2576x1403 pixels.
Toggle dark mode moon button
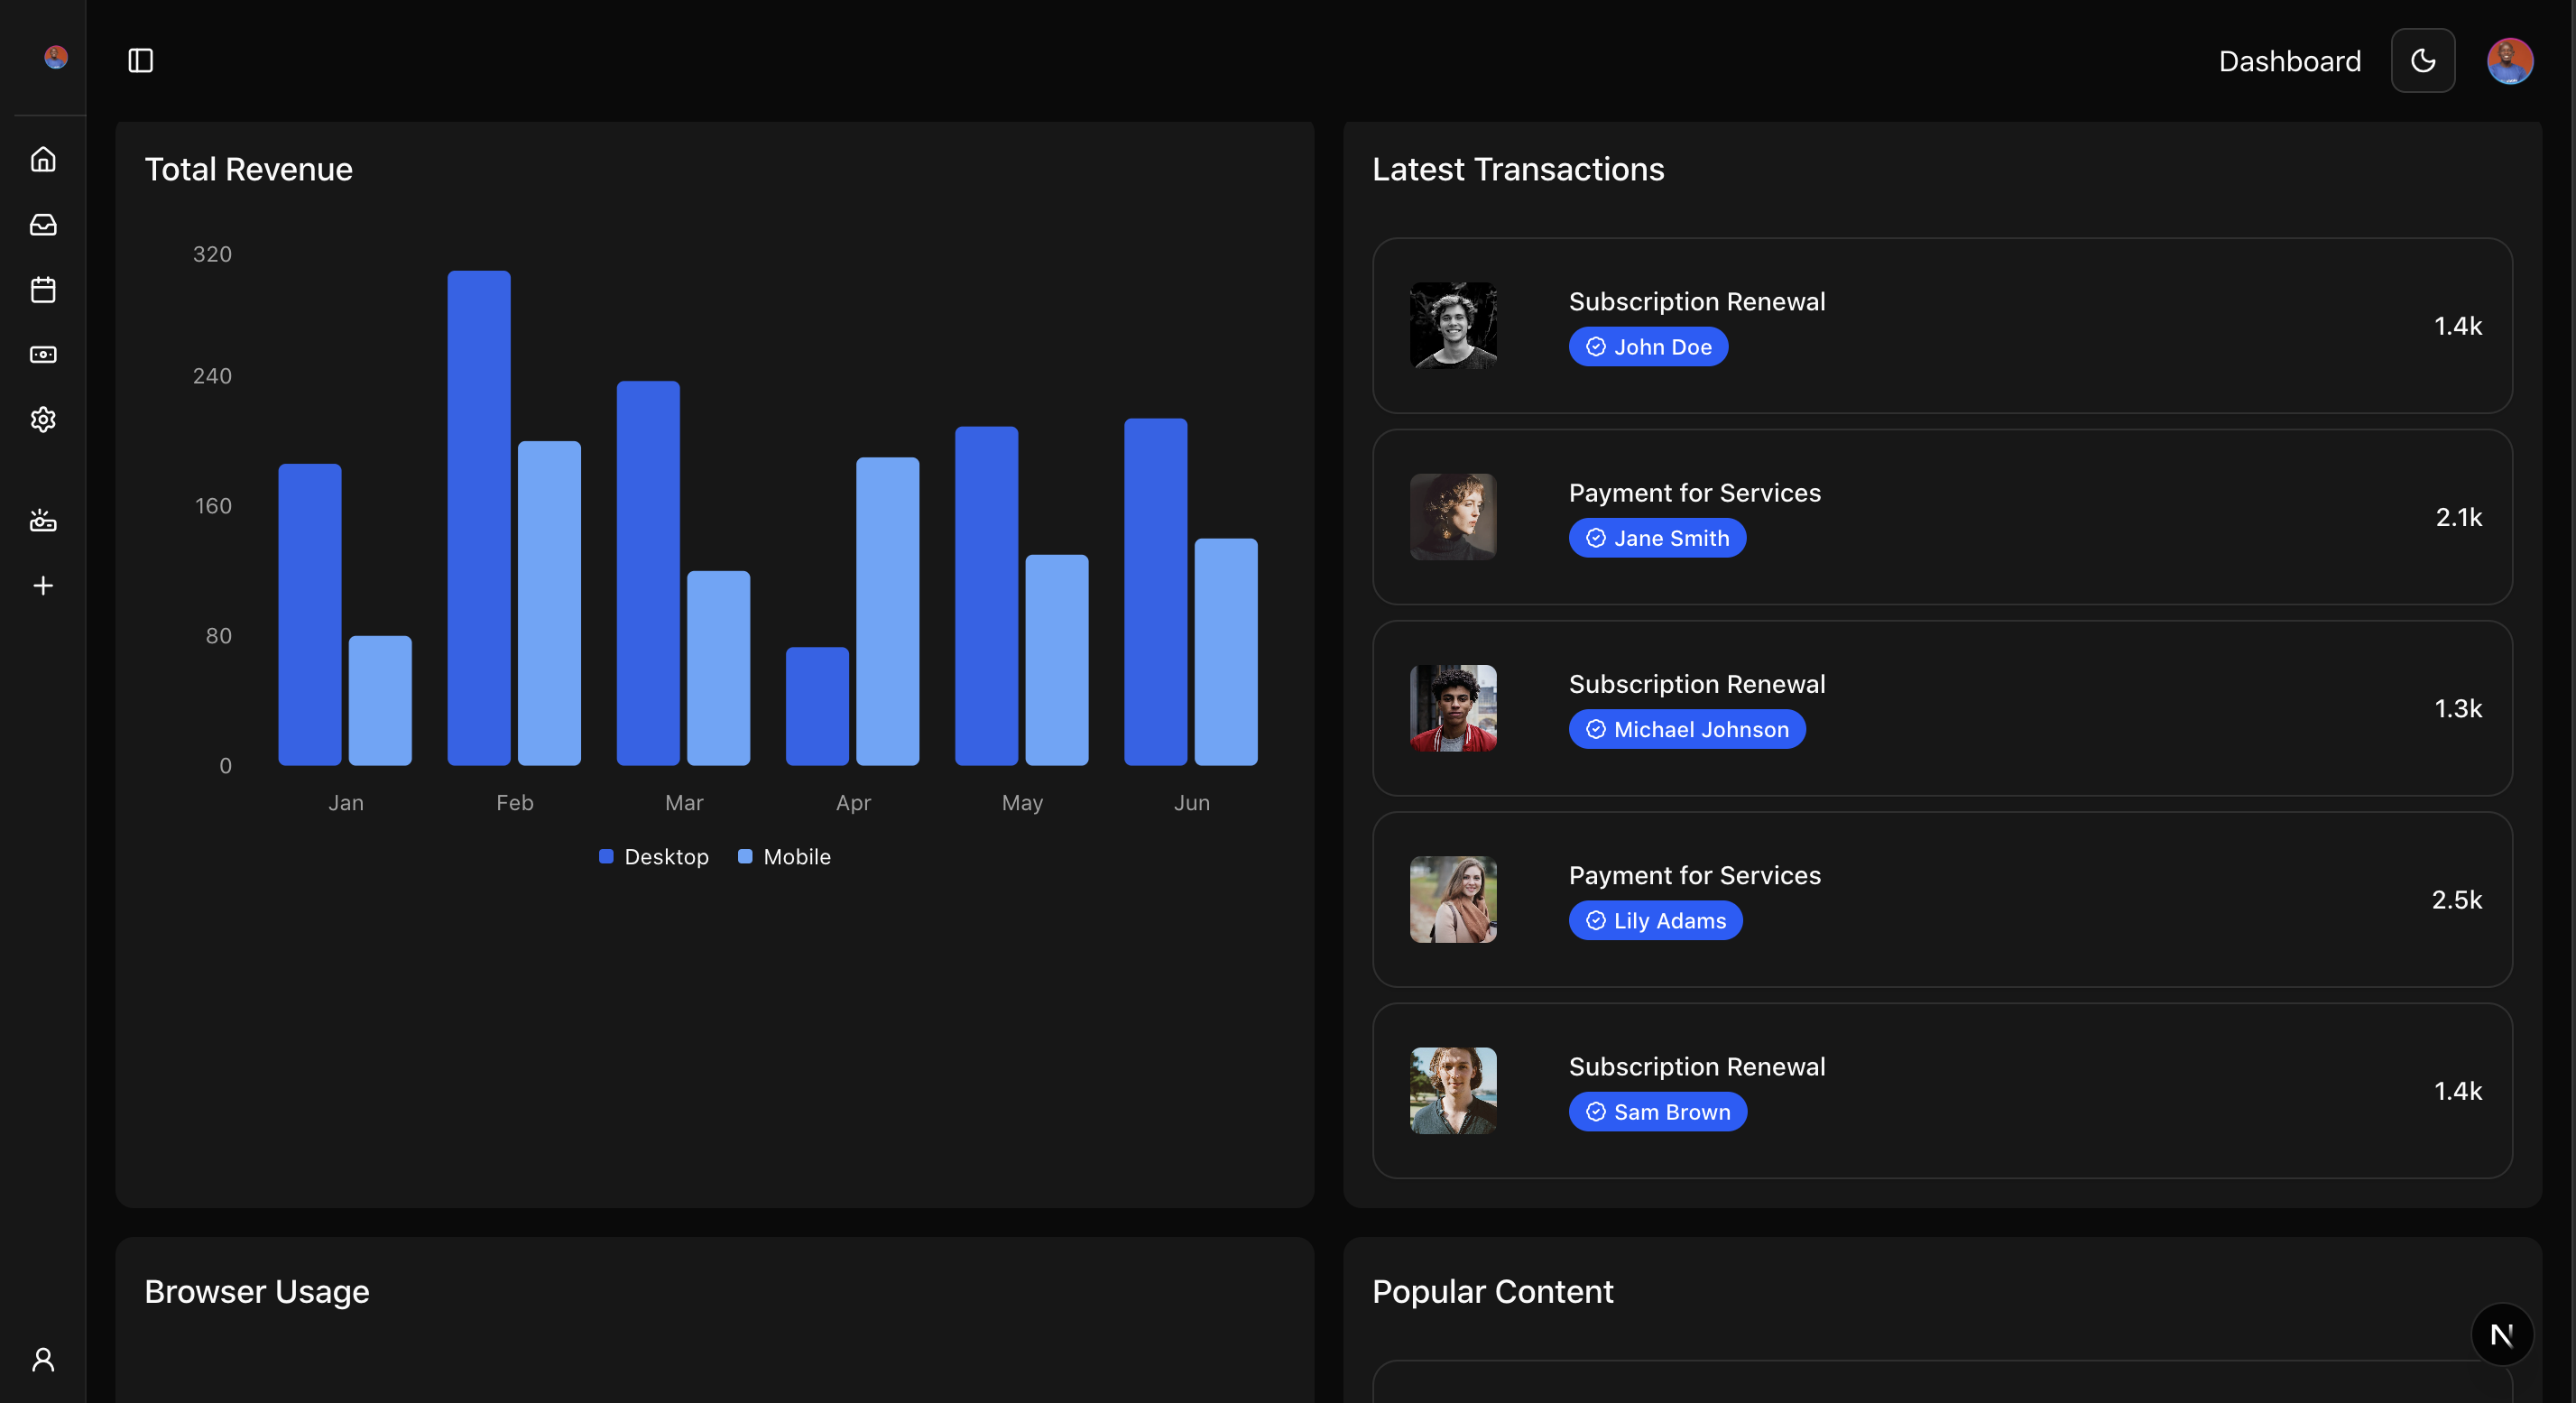pos(2422,61)
